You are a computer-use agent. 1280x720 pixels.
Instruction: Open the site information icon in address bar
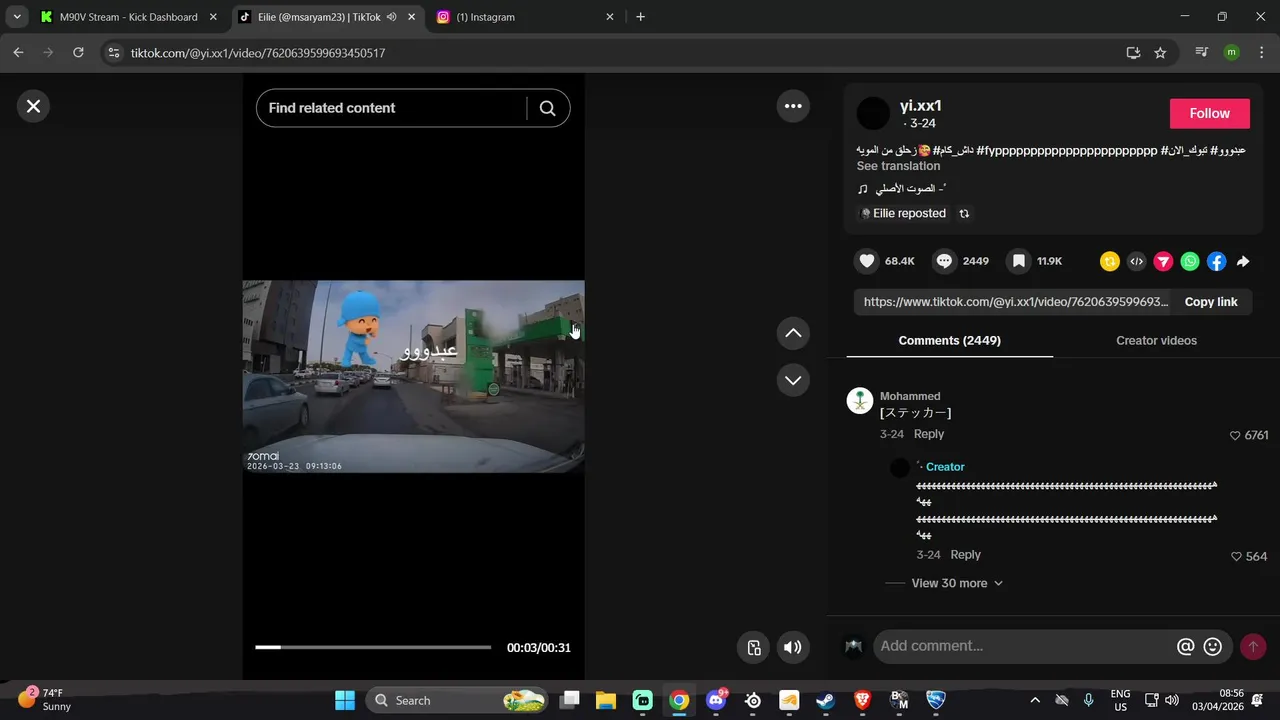pyautogui.click(x=113, y=53)
